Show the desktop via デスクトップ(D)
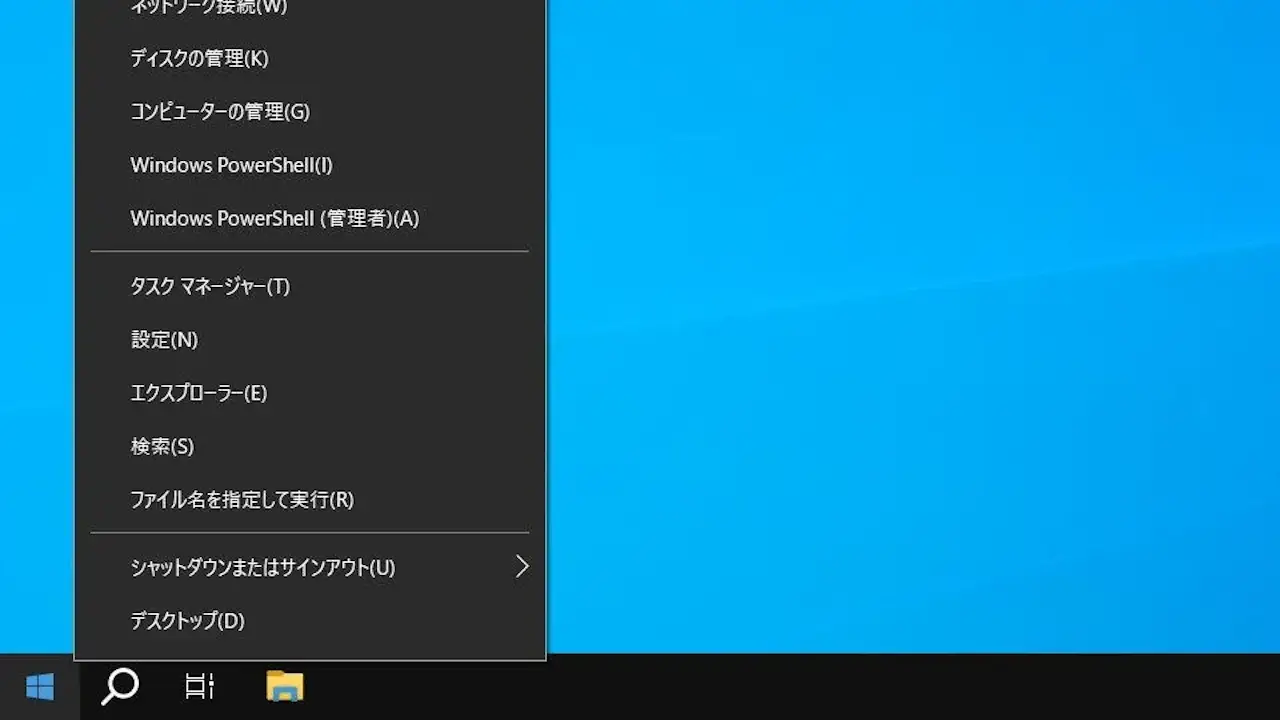The height and width of the screenshot is (720, 1280). tap(310, 621)
